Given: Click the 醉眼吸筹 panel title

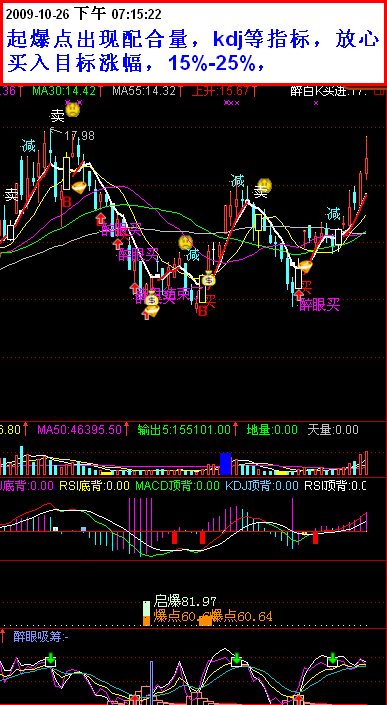Looking at the screenshot, I should 40,636.
